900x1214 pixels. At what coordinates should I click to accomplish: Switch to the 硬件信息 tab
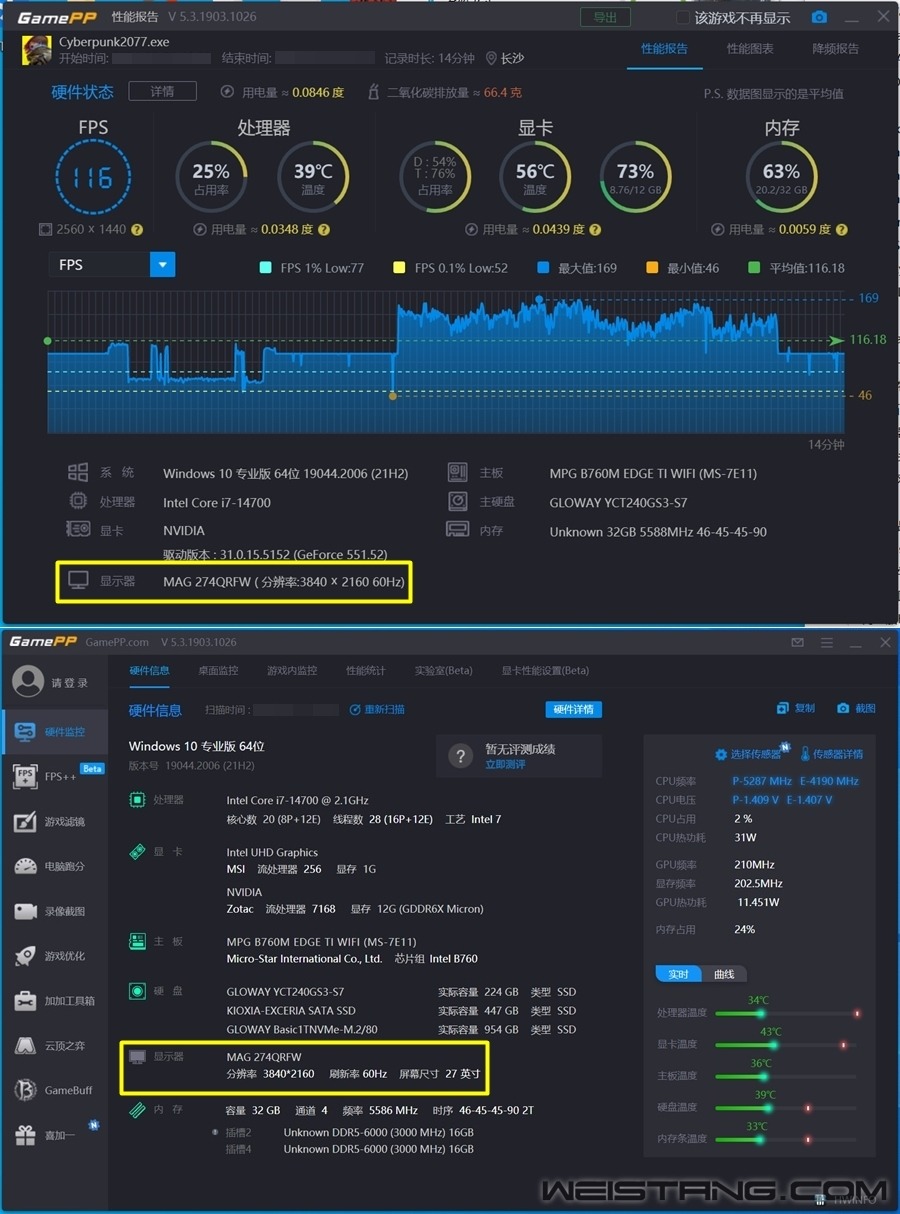point(149,670)
